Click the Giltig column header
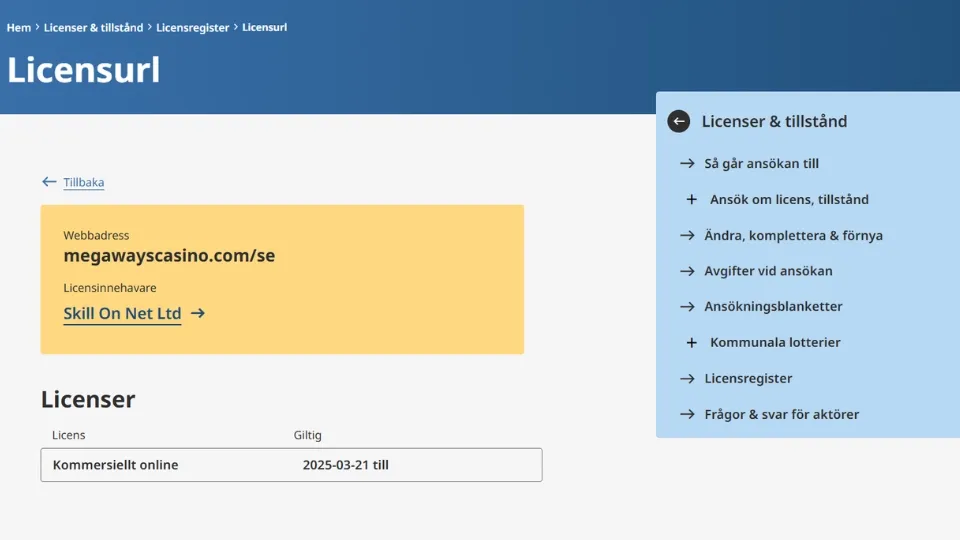This screenshot has height=540, width=960. (307, 435)
